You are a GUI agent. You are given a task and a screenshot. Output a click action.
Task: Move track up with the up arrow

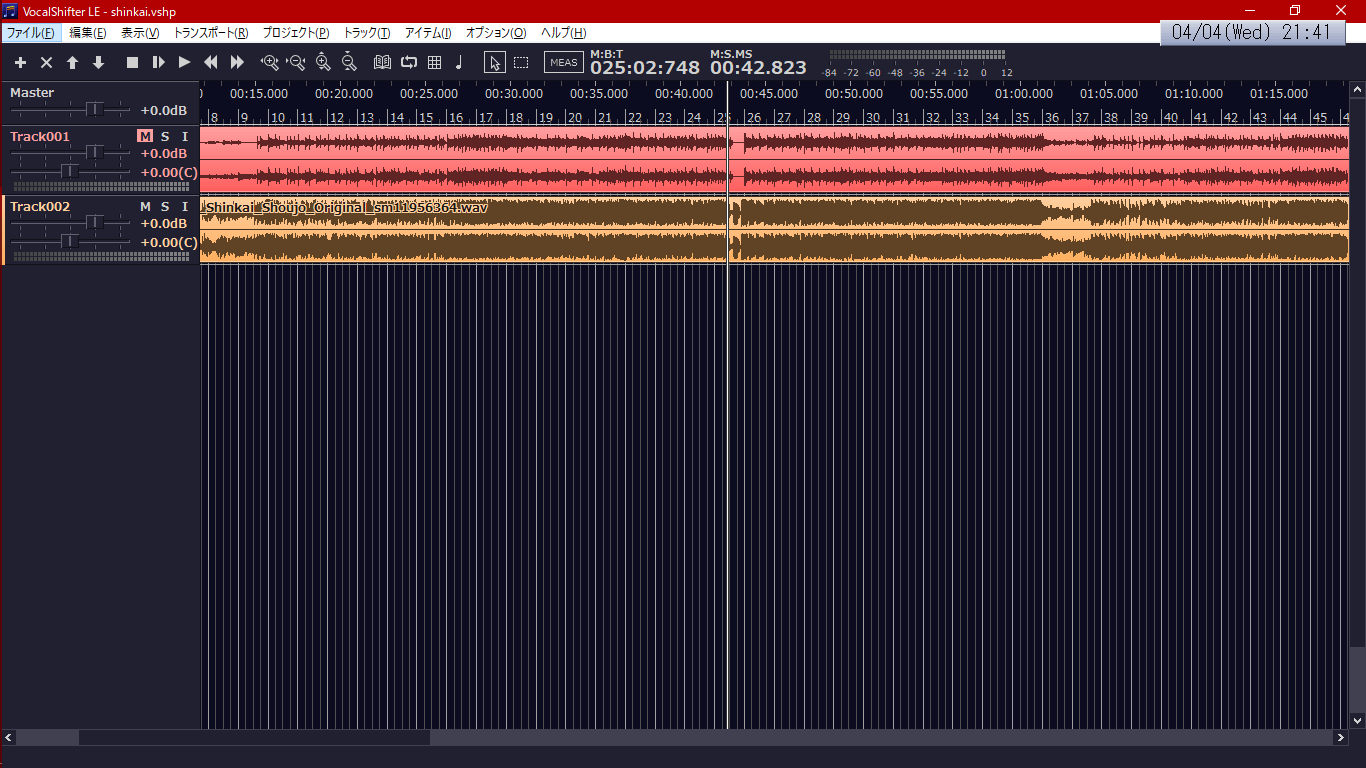72,62
